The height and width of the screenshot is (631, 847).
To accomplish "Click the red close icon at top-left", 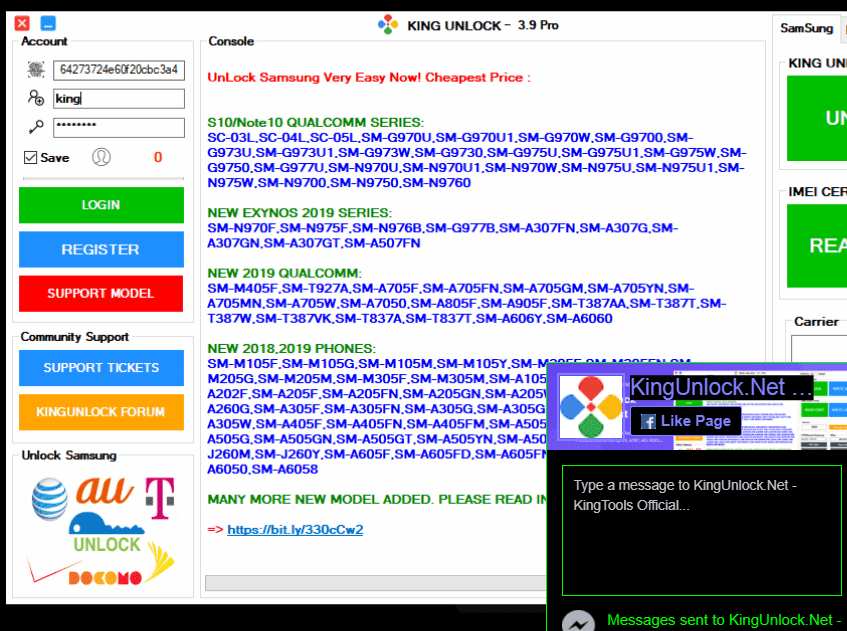I will pos(22,23).
